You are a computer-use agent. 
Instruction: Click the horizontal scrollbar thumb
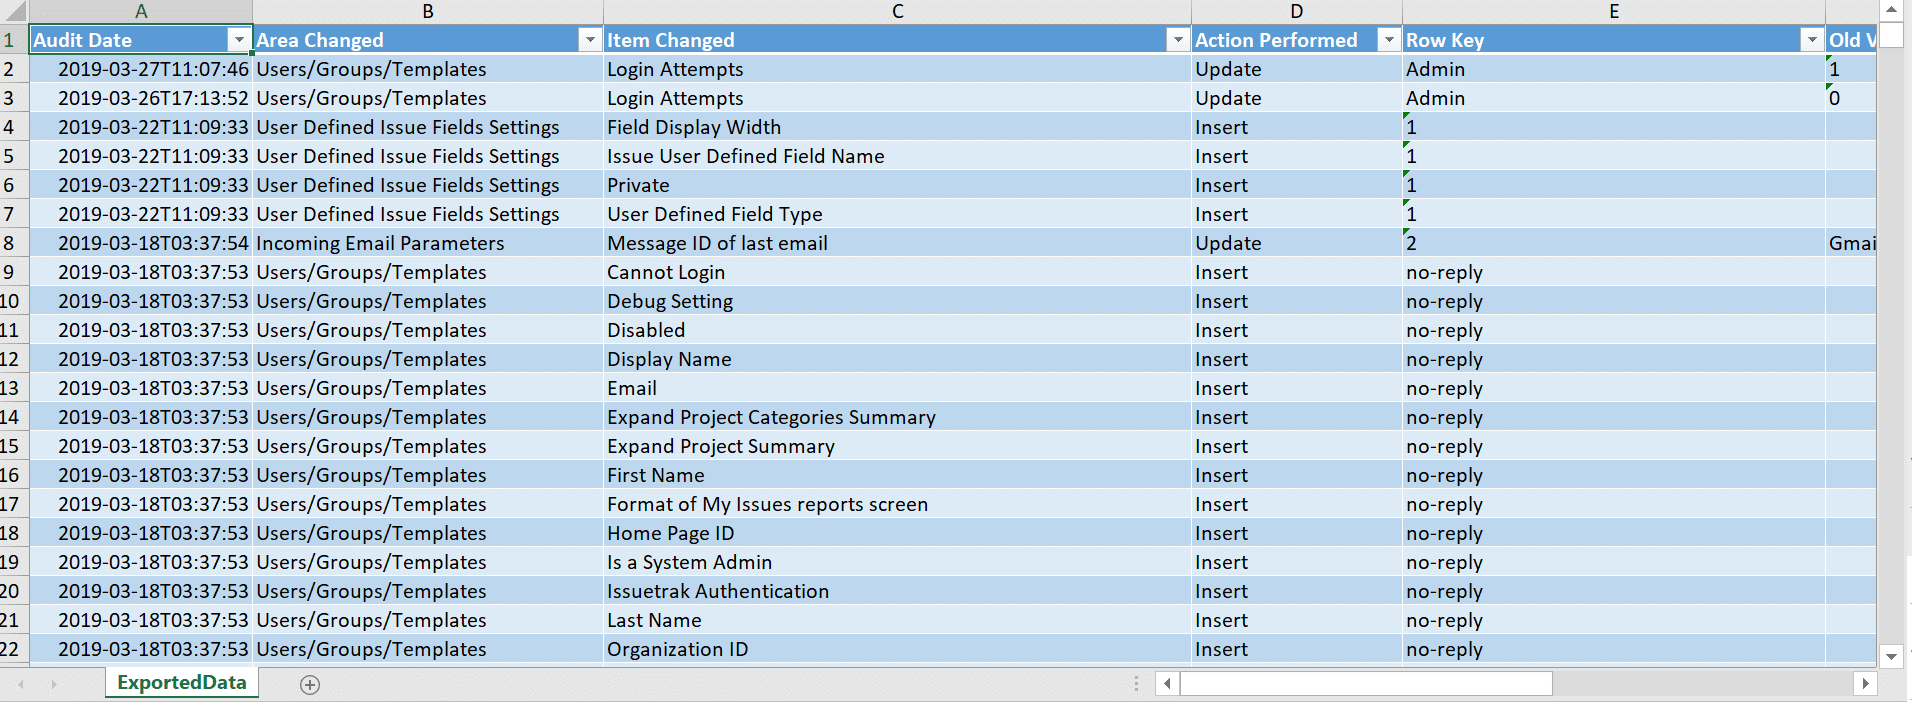tap(1366, 684)
